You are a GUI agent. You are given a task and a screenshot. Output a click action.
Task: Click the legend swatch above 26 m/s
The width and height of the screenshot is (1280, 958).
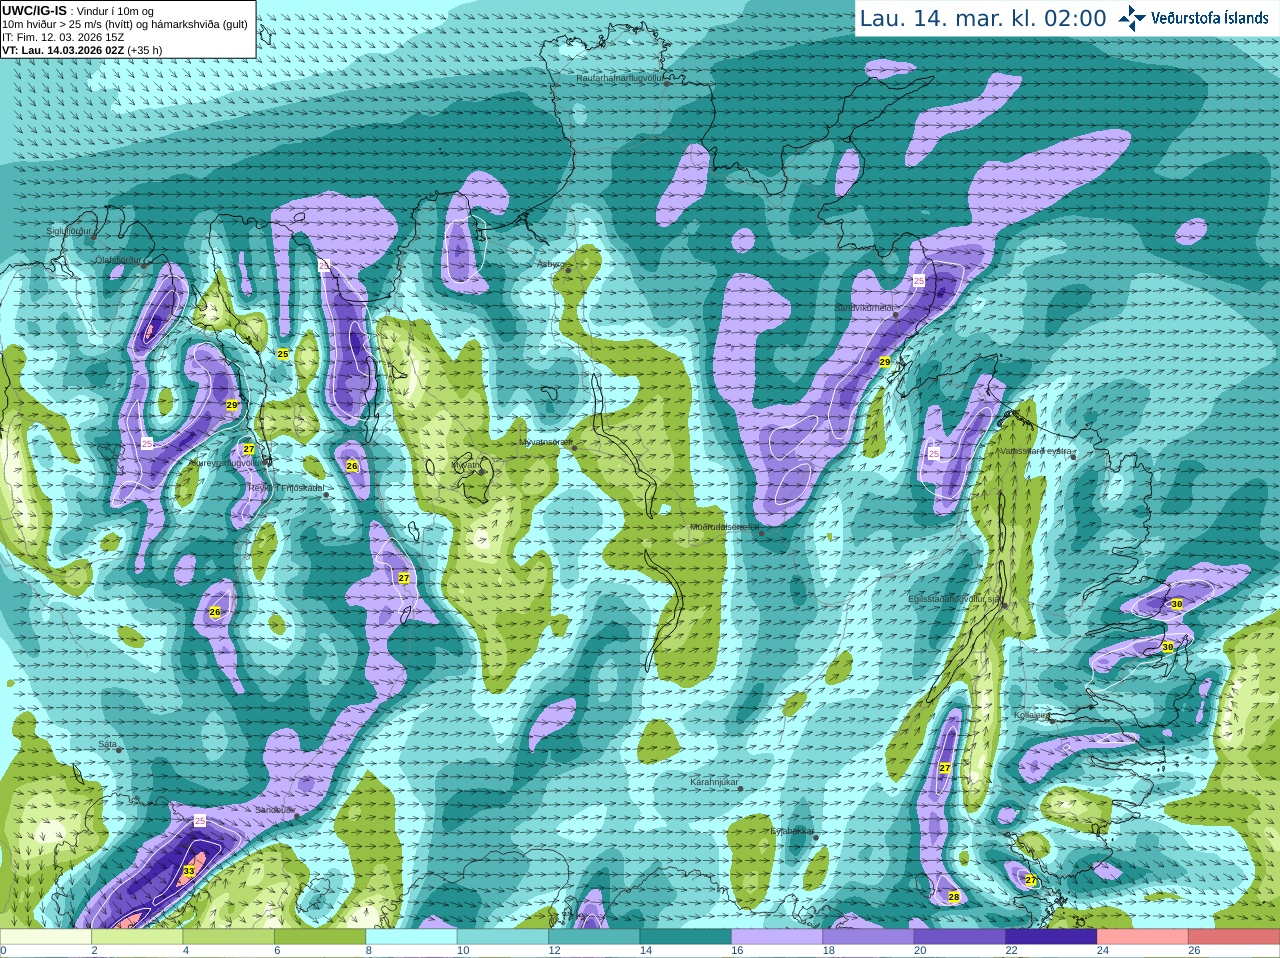coord(1234,937)
